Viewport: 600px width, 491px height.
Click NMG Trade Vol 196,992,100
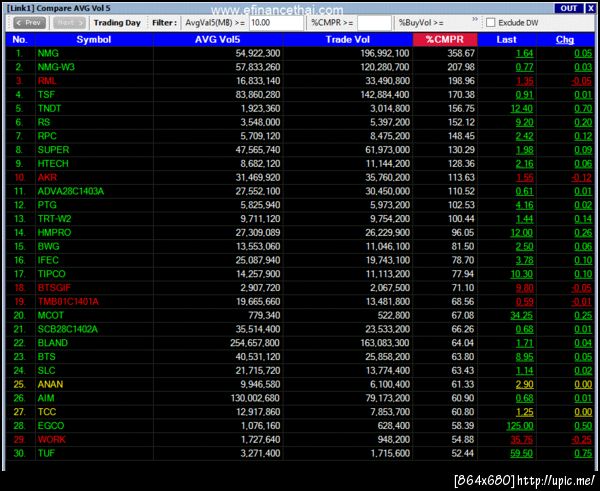point(385,54)
